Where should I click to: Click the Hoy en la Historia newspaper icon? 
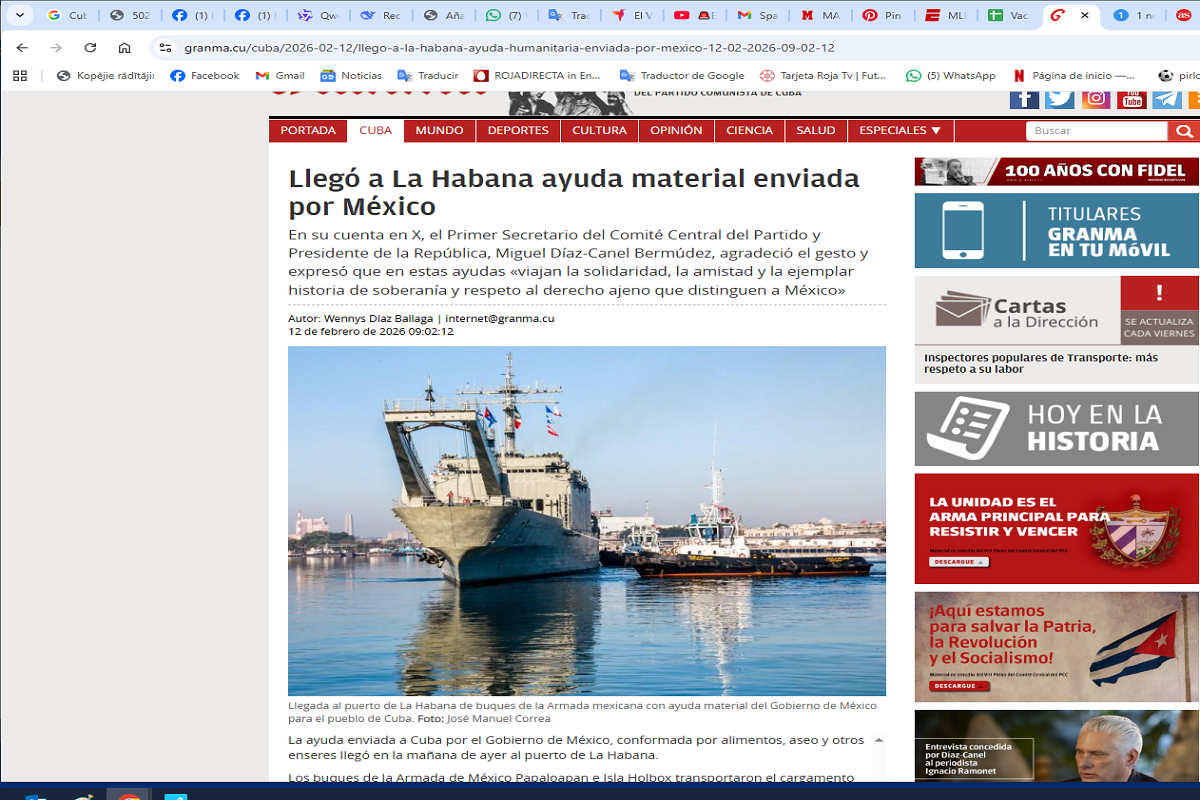pyautogui.click(x=968, y=428)
